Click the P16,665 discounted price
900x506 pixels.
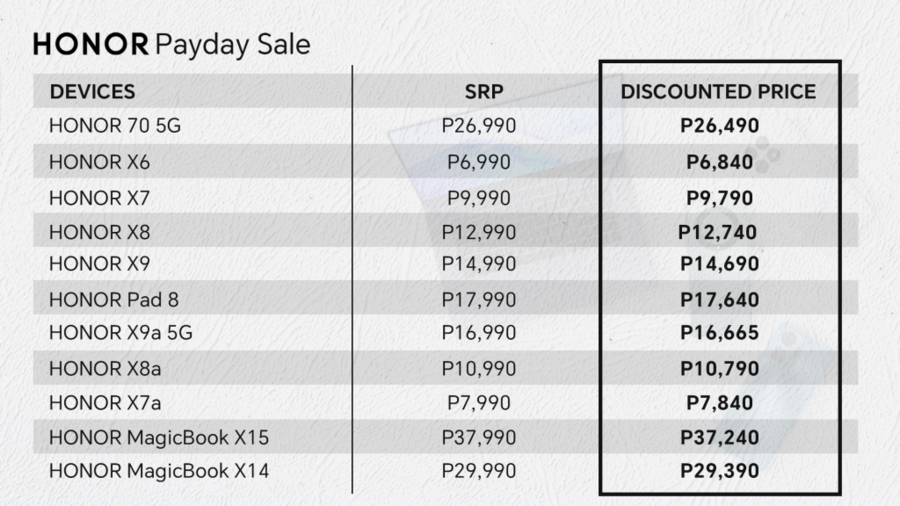click(x=720, y=333)
